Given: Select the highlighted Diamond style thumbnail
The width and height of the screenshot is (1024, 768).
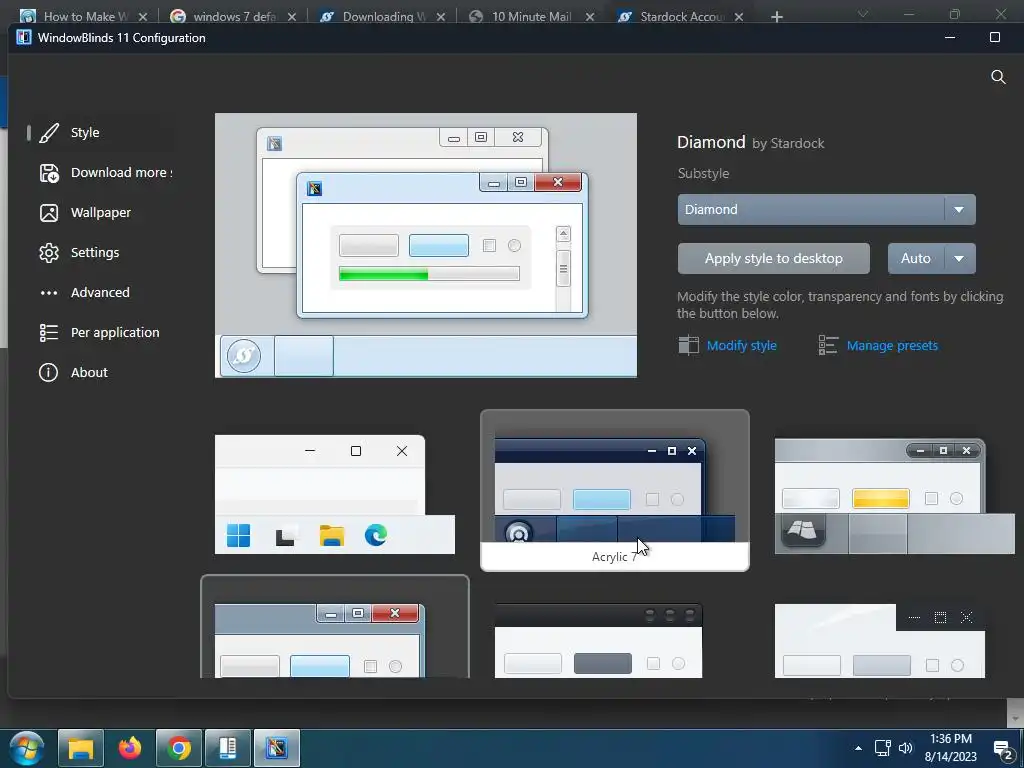Looking at the screenshot, I should pyautogui.click(x=334, y=627).
